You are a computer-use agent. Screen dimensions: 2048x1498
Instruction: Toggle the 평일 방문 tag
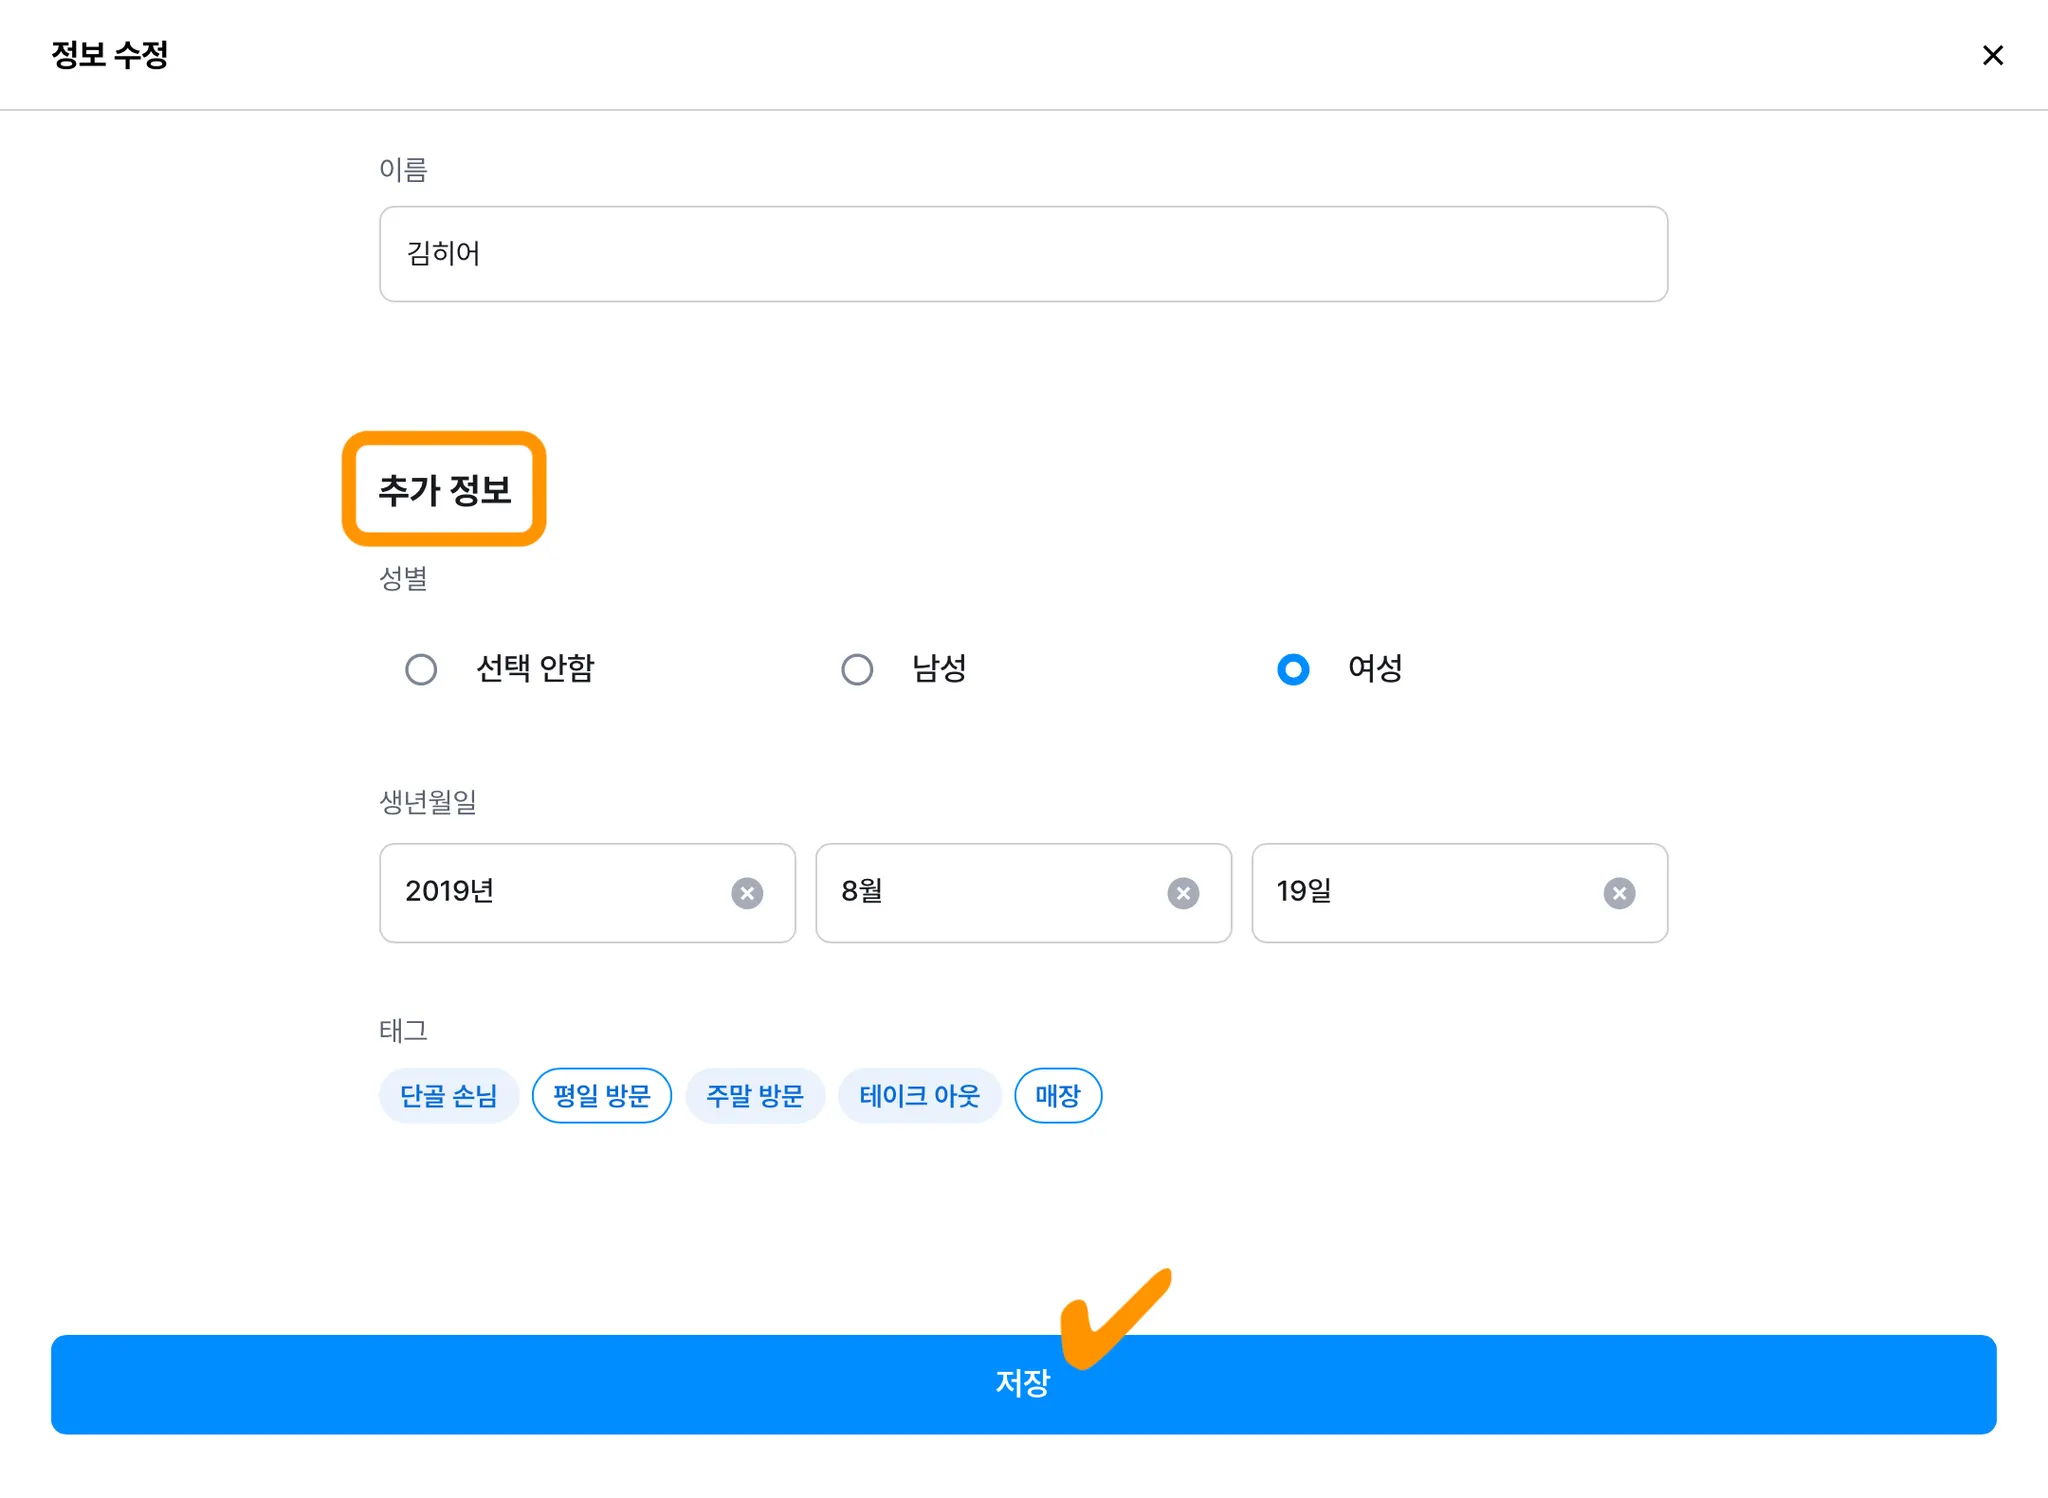[602, 1096]
